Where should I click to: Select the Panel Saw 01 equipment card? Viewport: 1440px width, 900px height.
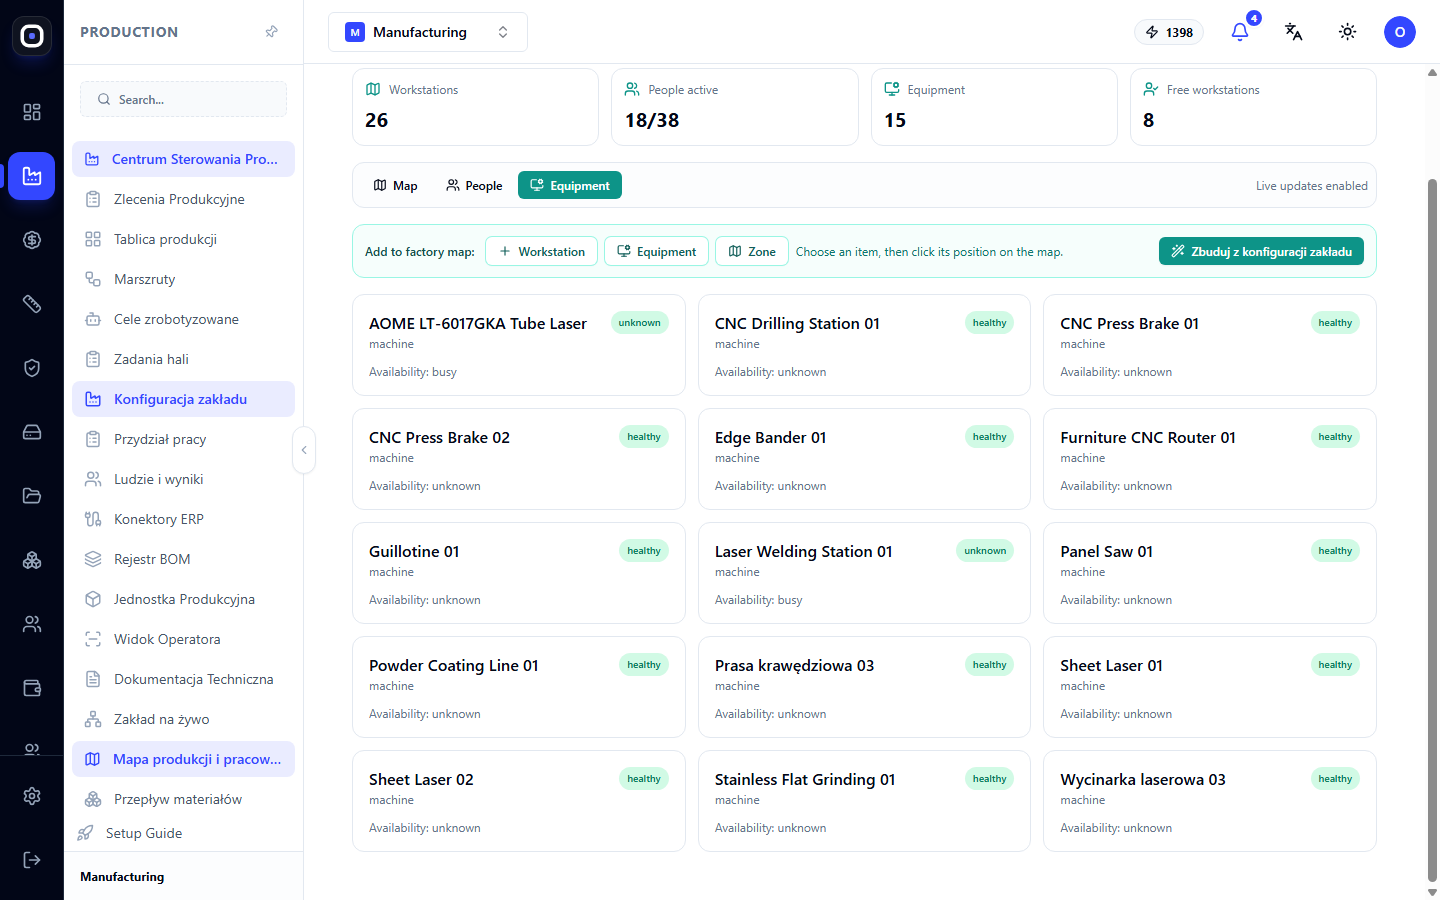[1210, 573]
